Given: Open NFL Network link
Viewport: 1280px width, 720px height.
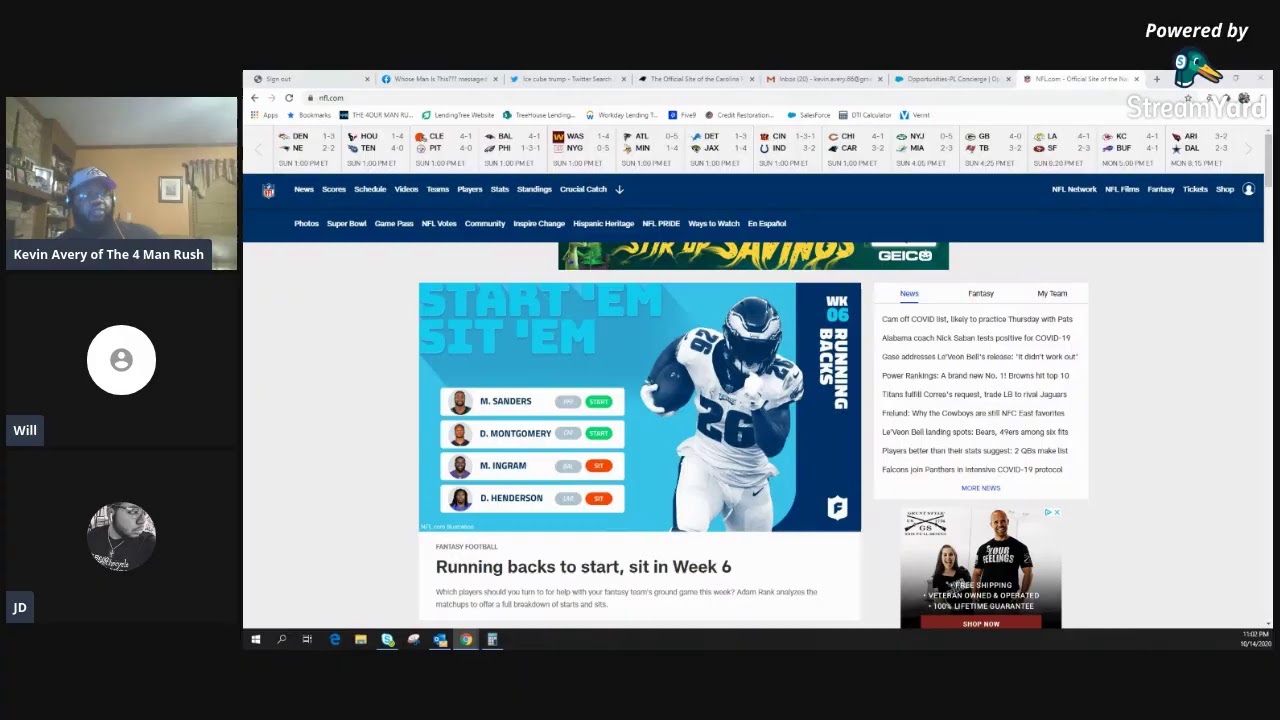Looking at the screenshot, I should [x=1074, y=189].
